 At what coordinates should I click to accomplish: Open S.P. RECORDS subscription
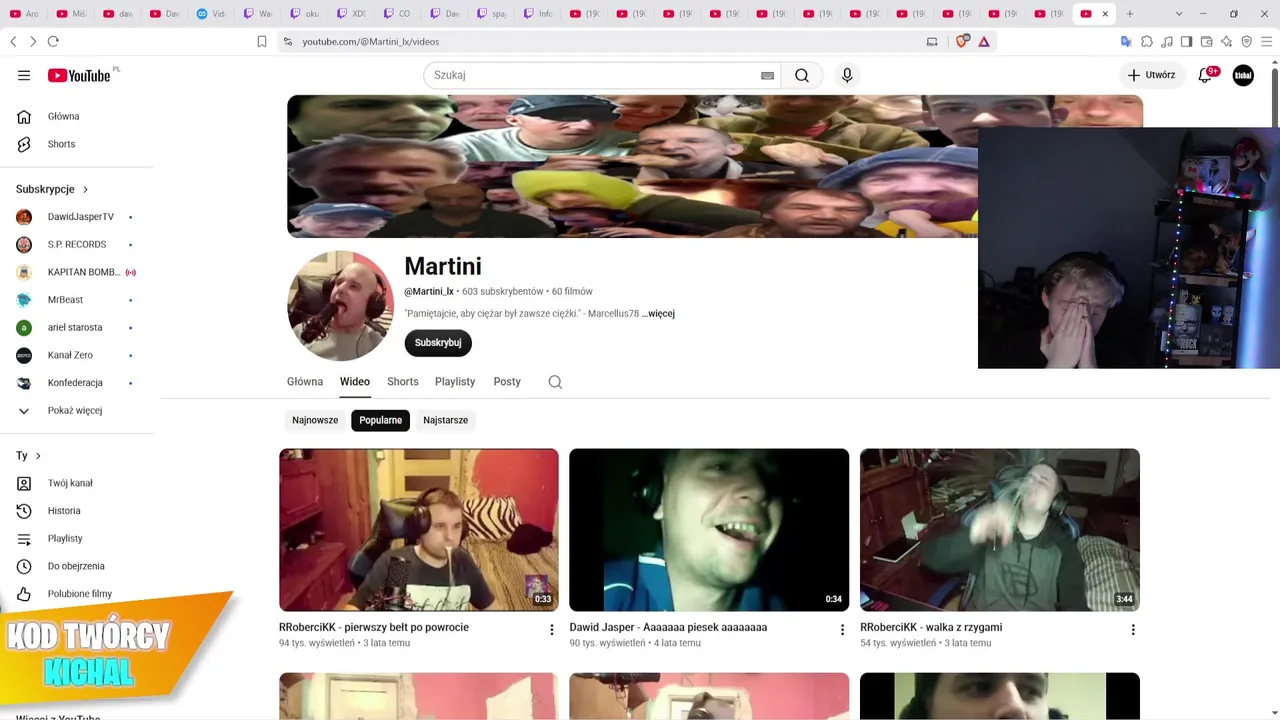tap(76, 244)
